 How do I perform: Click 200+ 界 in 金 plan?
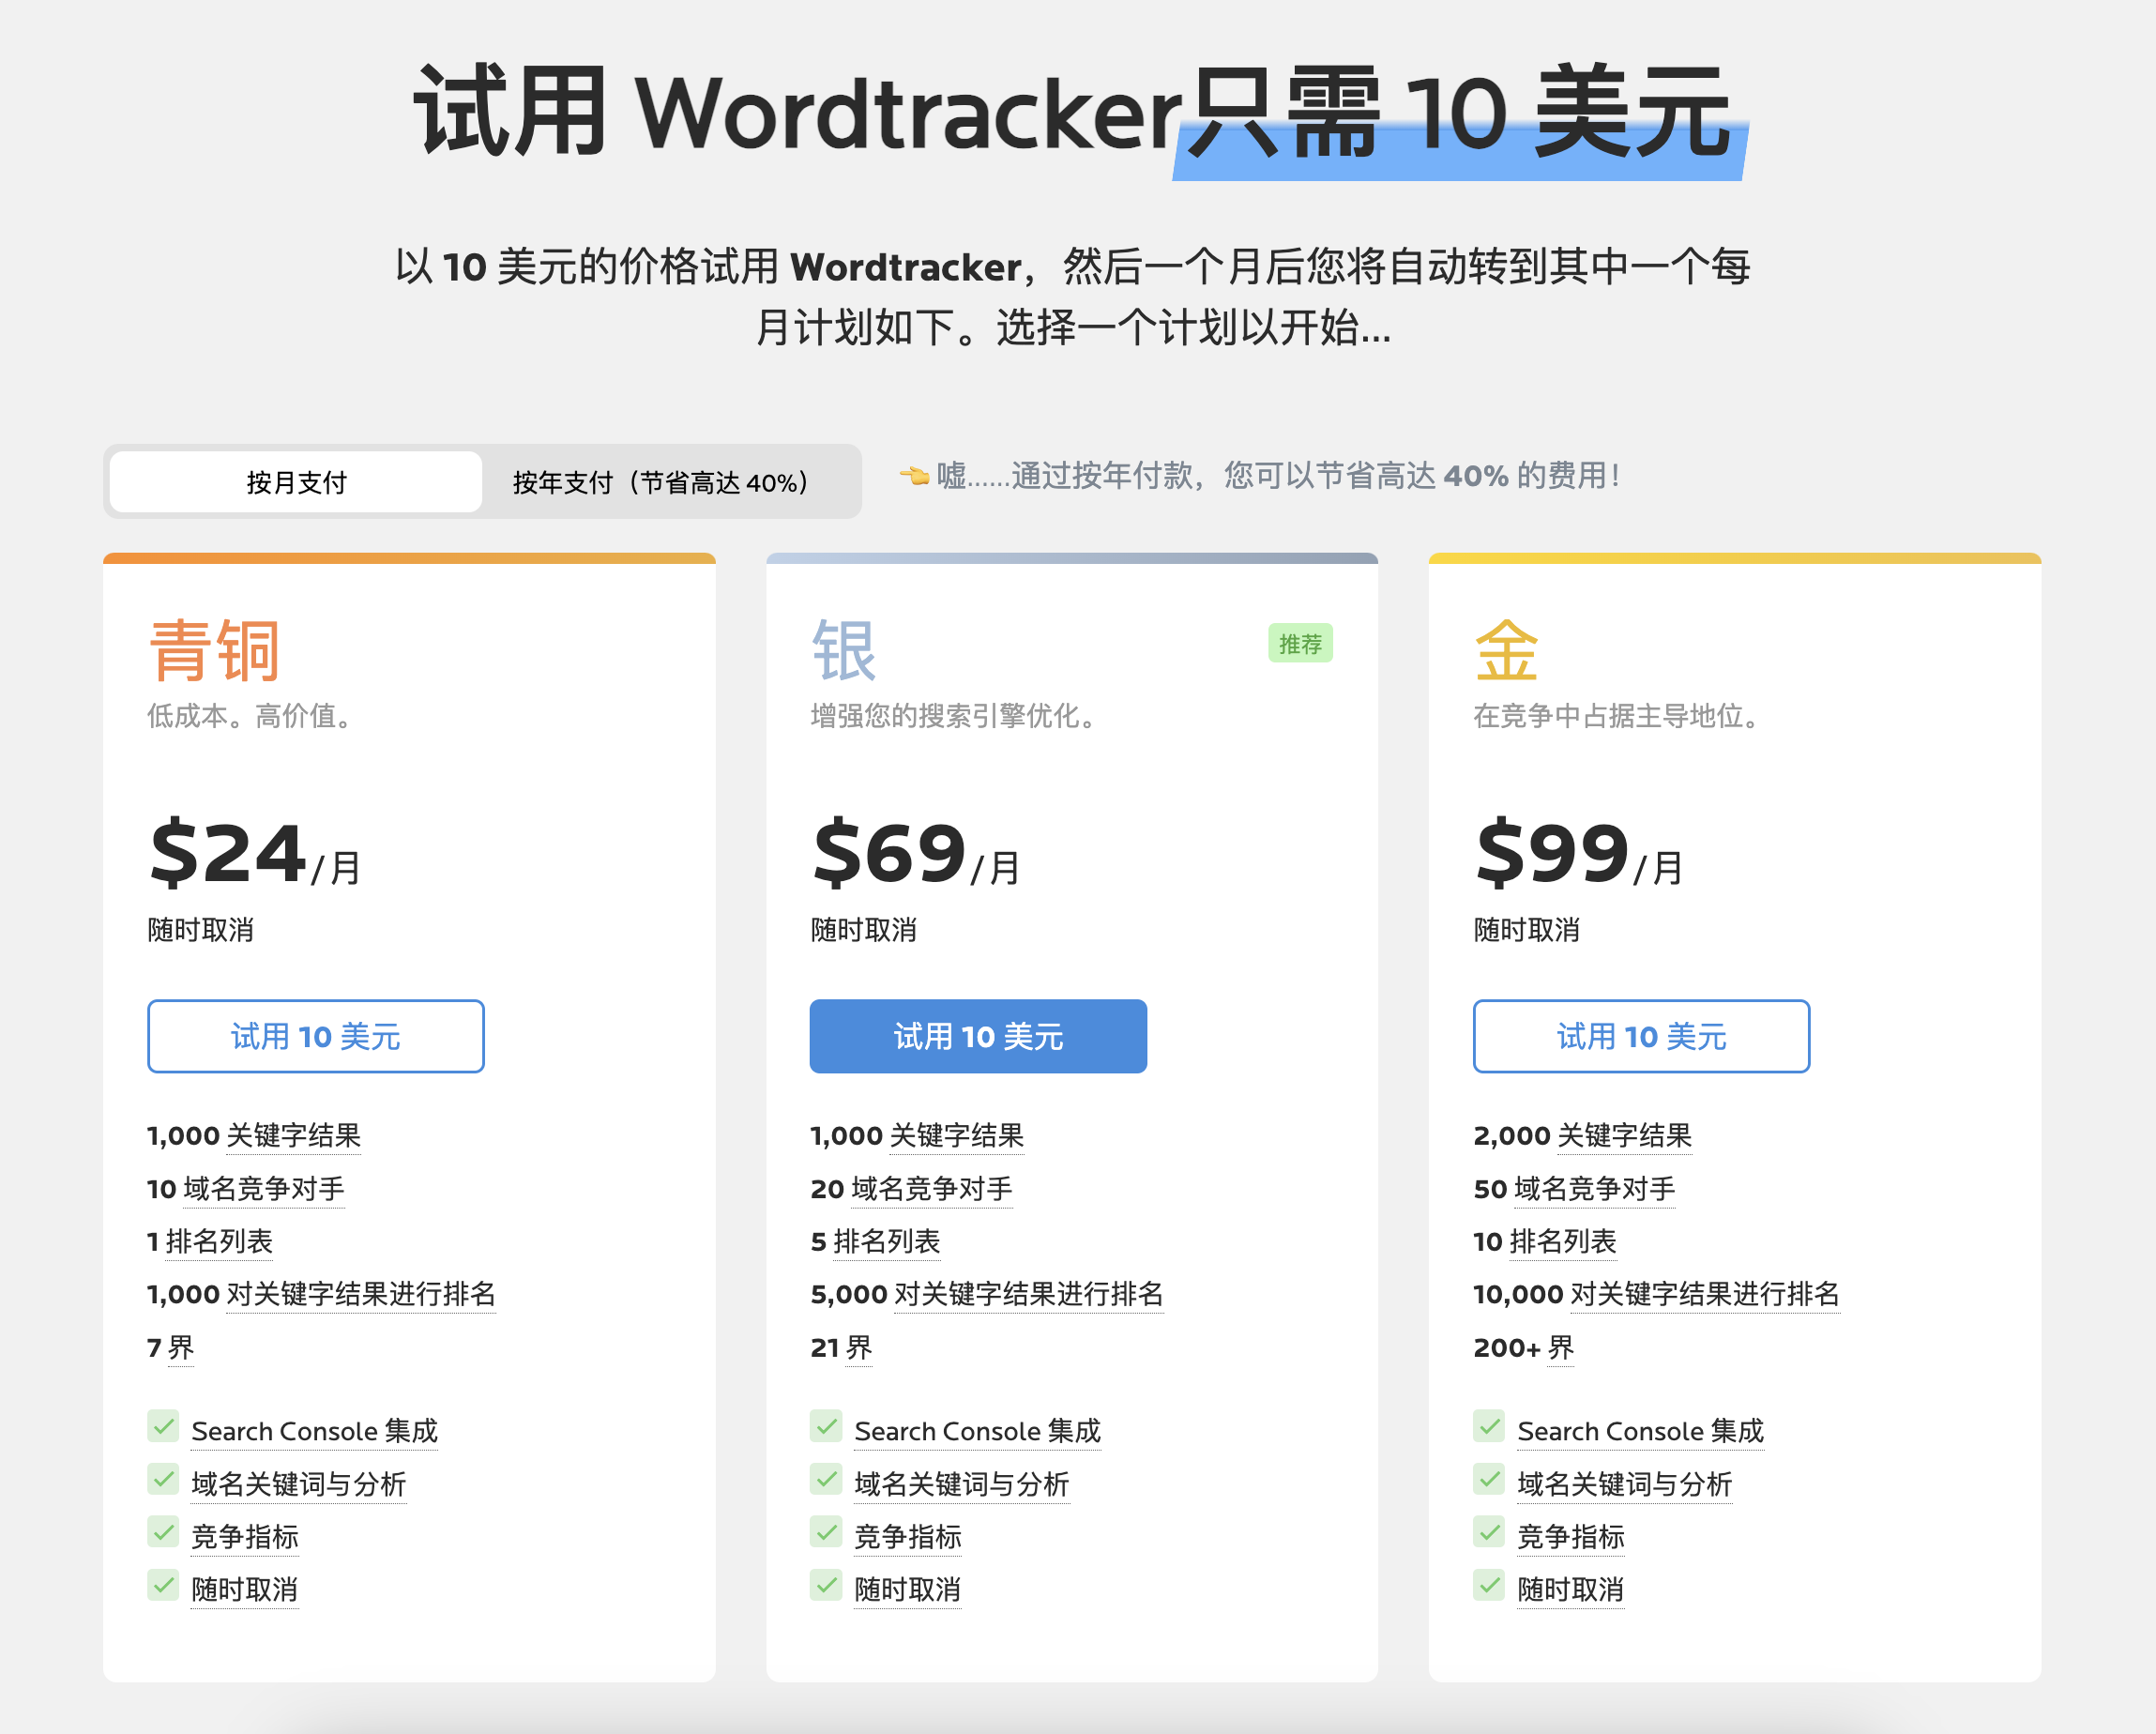[1524, 1348]
